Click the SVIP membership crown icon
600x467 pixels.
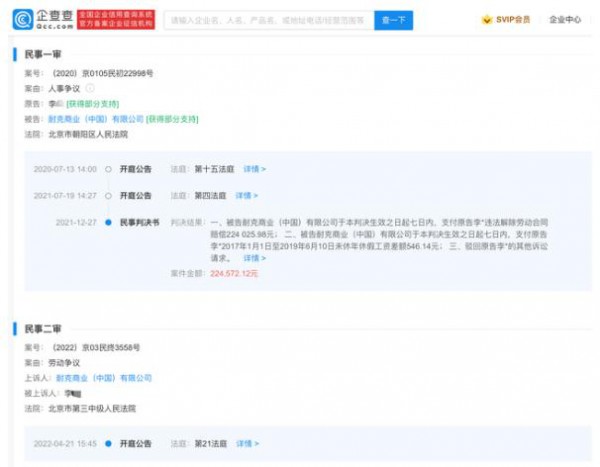tap(487, 20)
